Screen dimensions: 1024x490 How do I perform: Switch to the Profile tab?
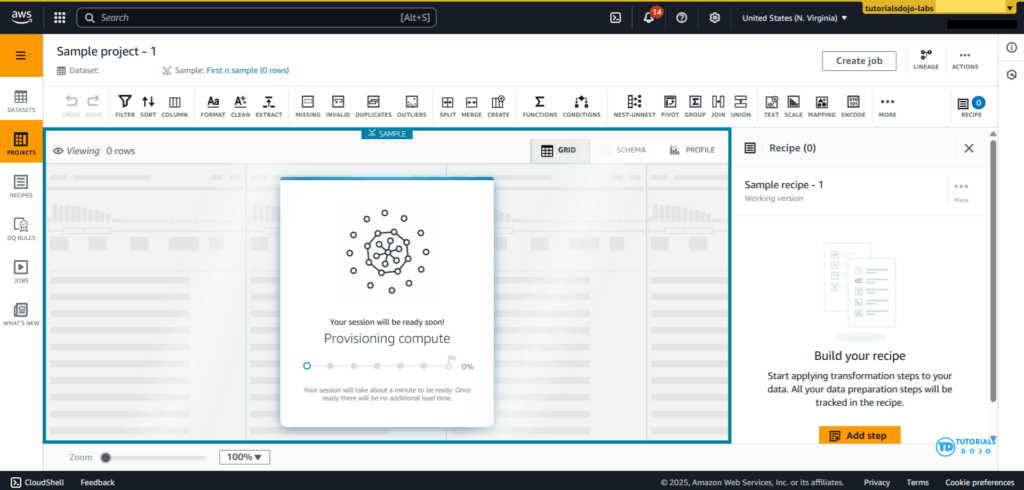coord(692,150)
